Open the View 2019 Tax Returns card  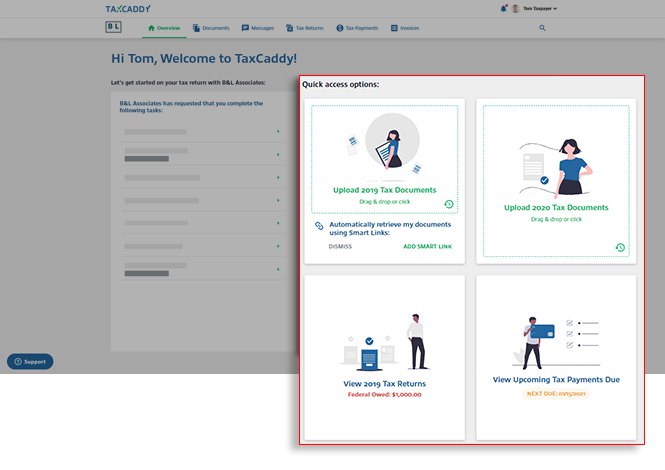point(385,358)
